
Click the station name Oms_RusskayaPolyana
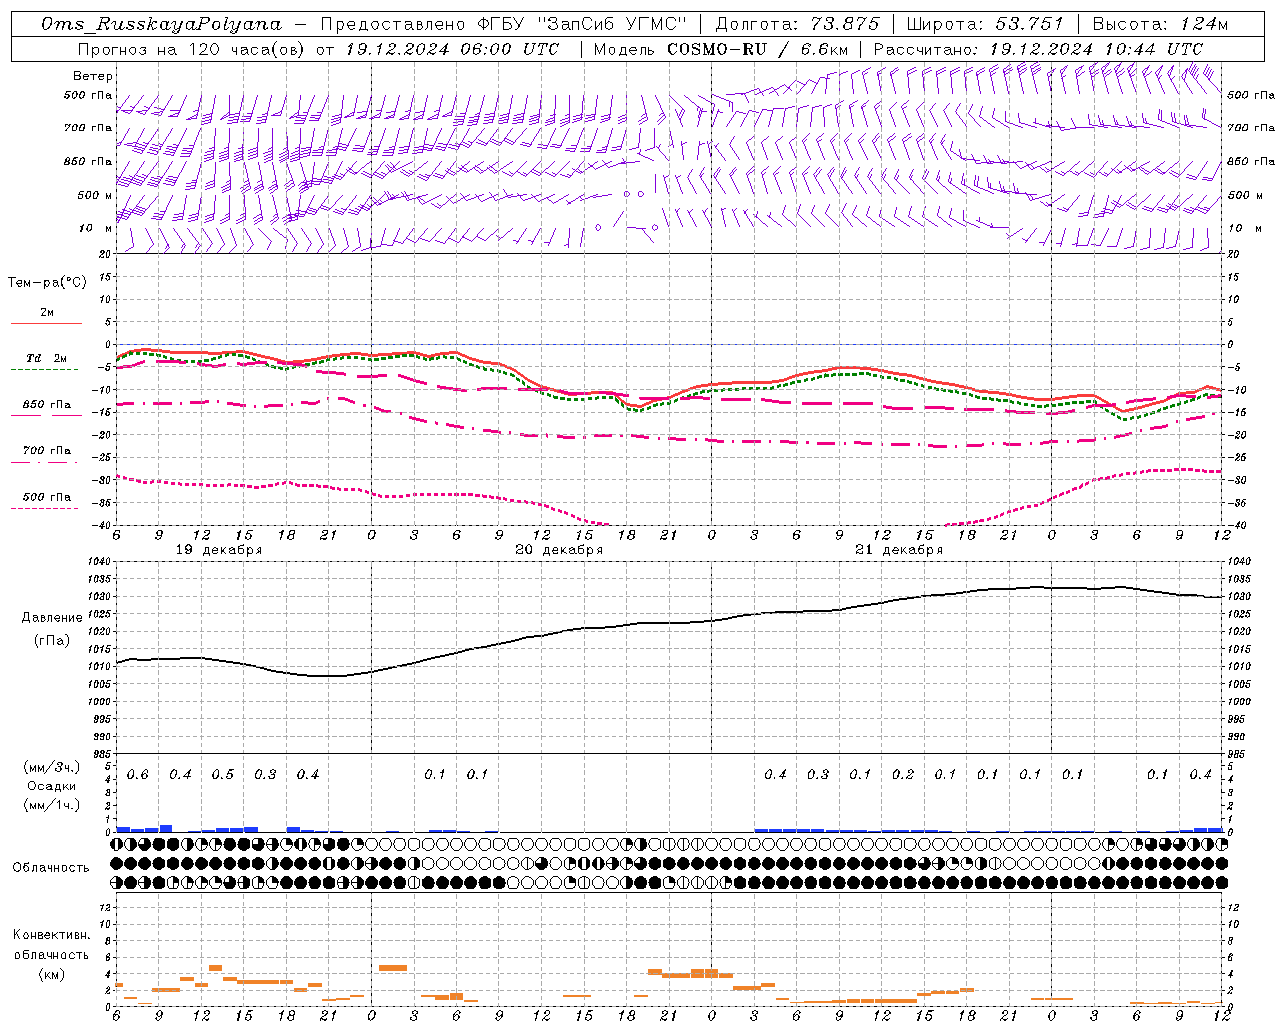point(161,24)
